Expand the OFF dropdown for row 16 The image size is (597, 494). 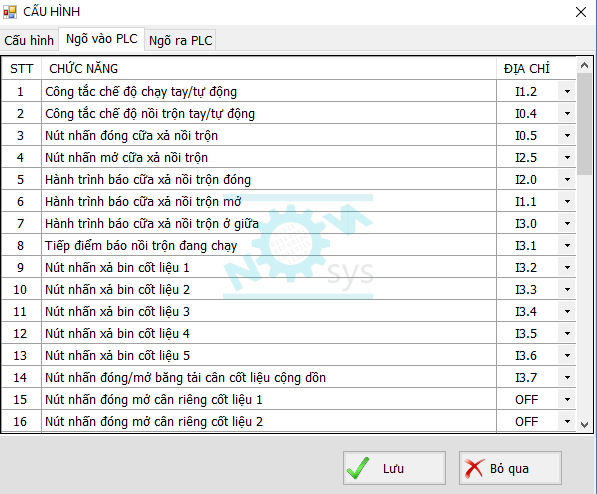coord(567,422)
